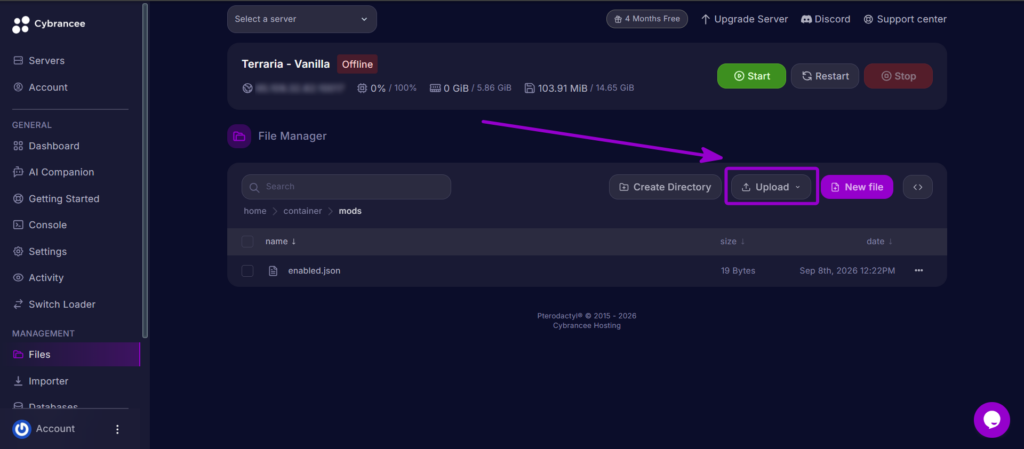The width and height of the screenshot is (1024, 449).
Task: Click the Offline status badge
Action: 357,64
